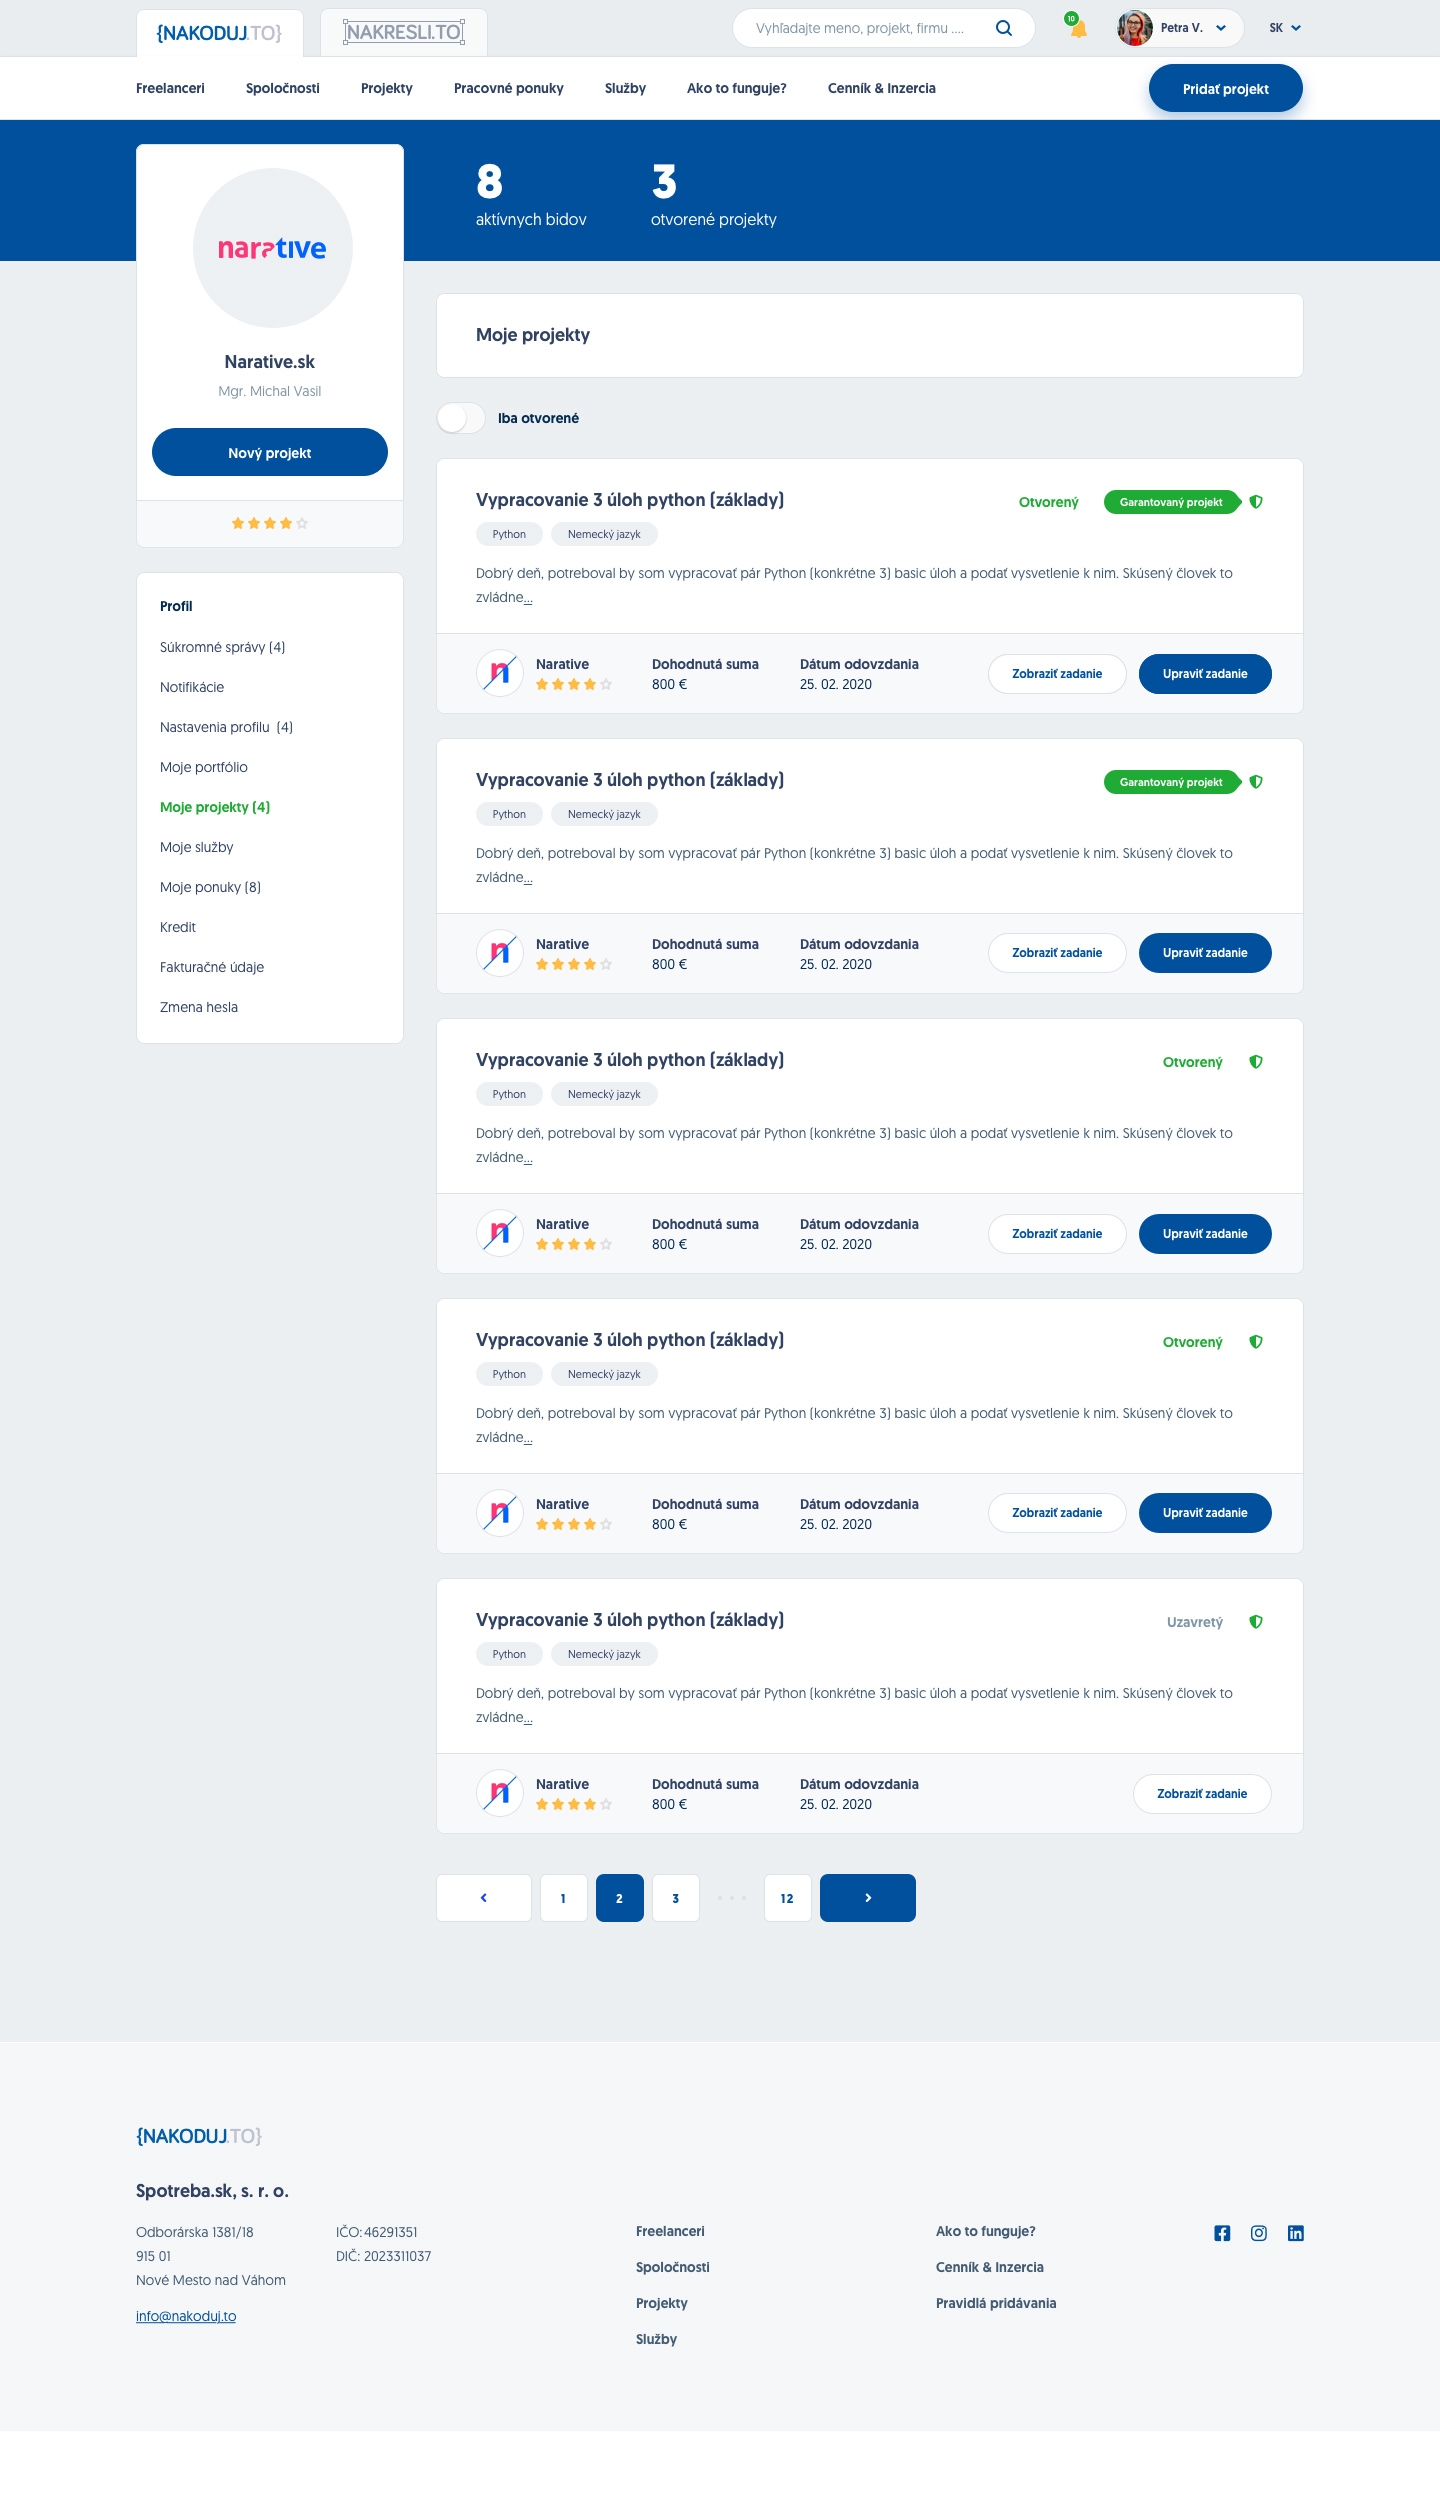
Task: Click shield icon on first project card
Action: tap(1256, 502)
